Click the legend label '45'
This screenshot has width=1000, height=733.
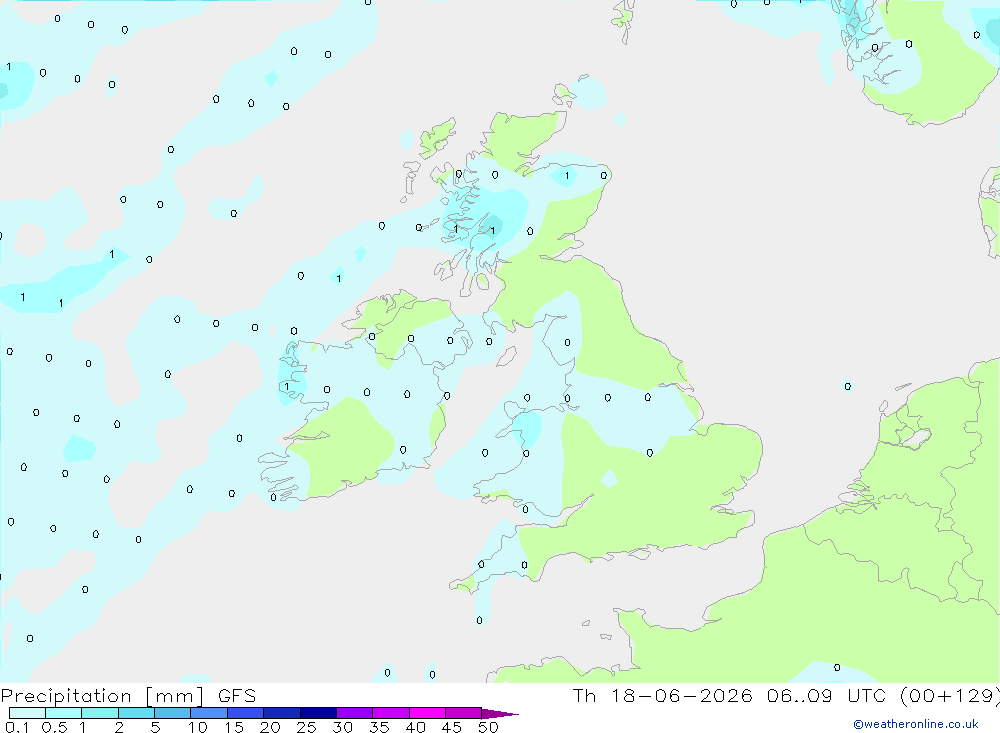452,727
